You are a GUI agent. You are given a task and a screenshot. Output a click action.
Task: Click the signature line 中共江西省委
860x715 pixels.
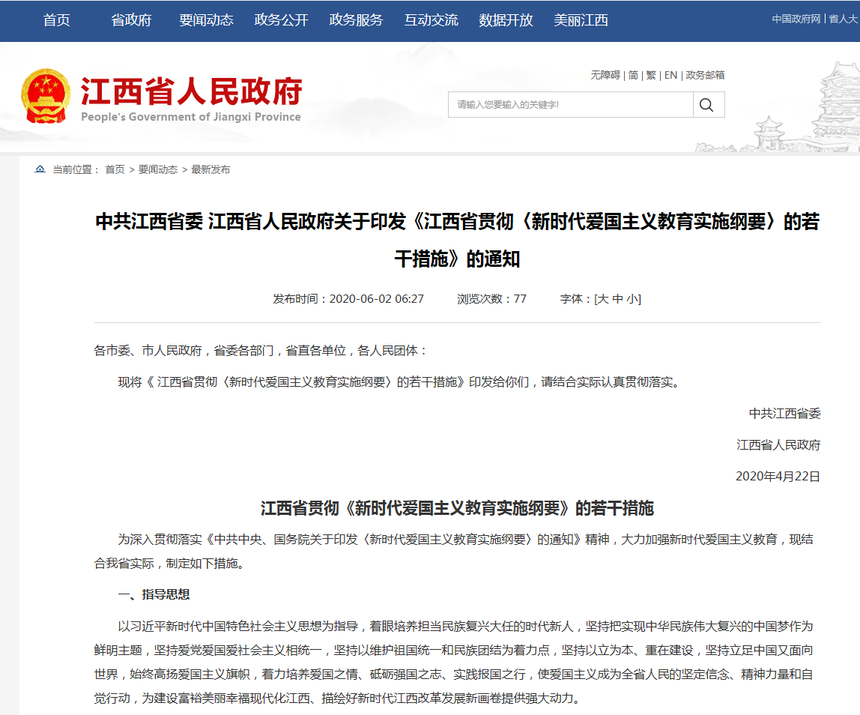[x=784, y=413]
